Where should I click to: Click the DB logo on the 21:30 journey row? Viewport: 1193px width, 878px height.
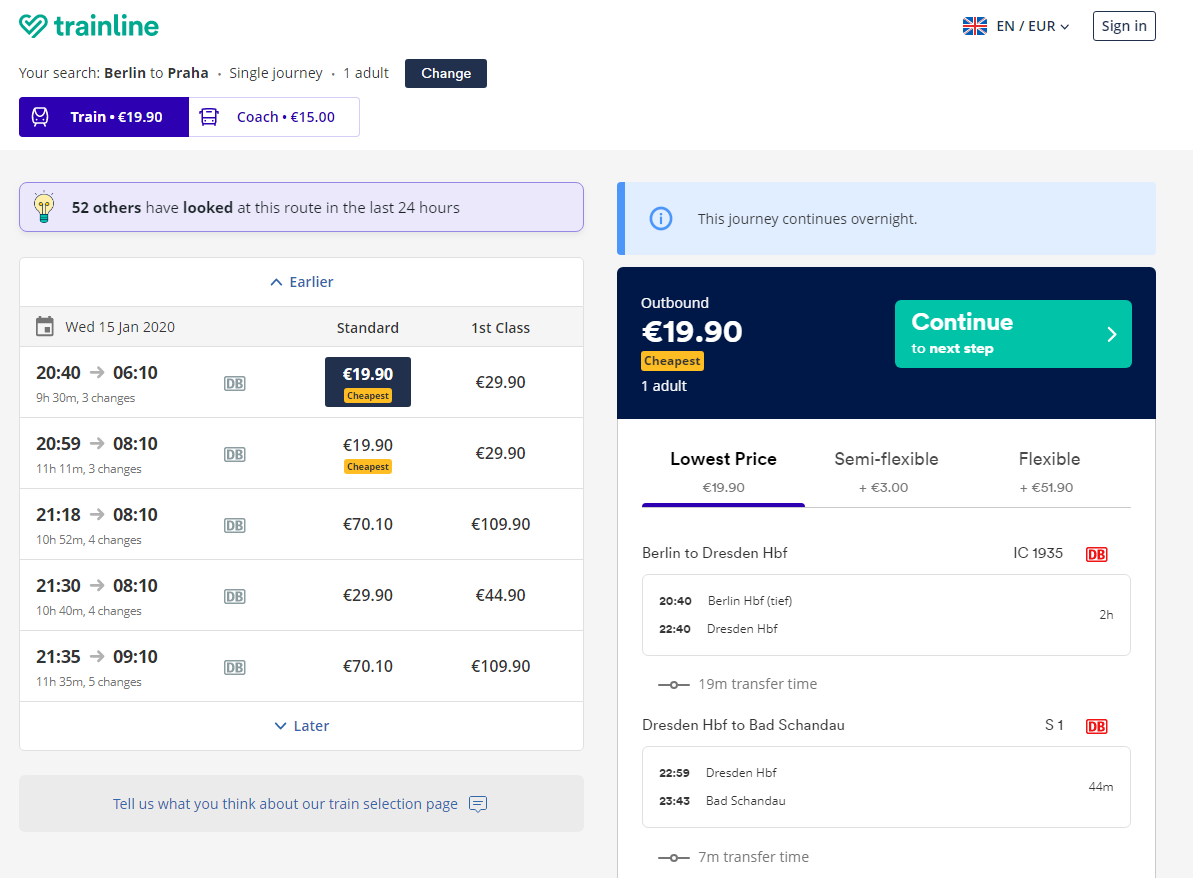tap(234, 596)
